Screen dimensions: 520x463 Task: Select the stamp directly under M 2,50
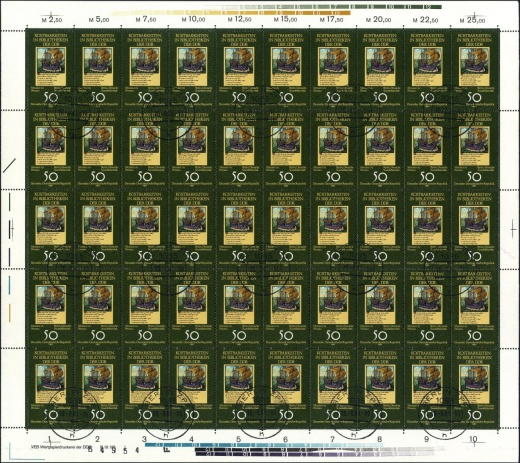tap(49, 69)
